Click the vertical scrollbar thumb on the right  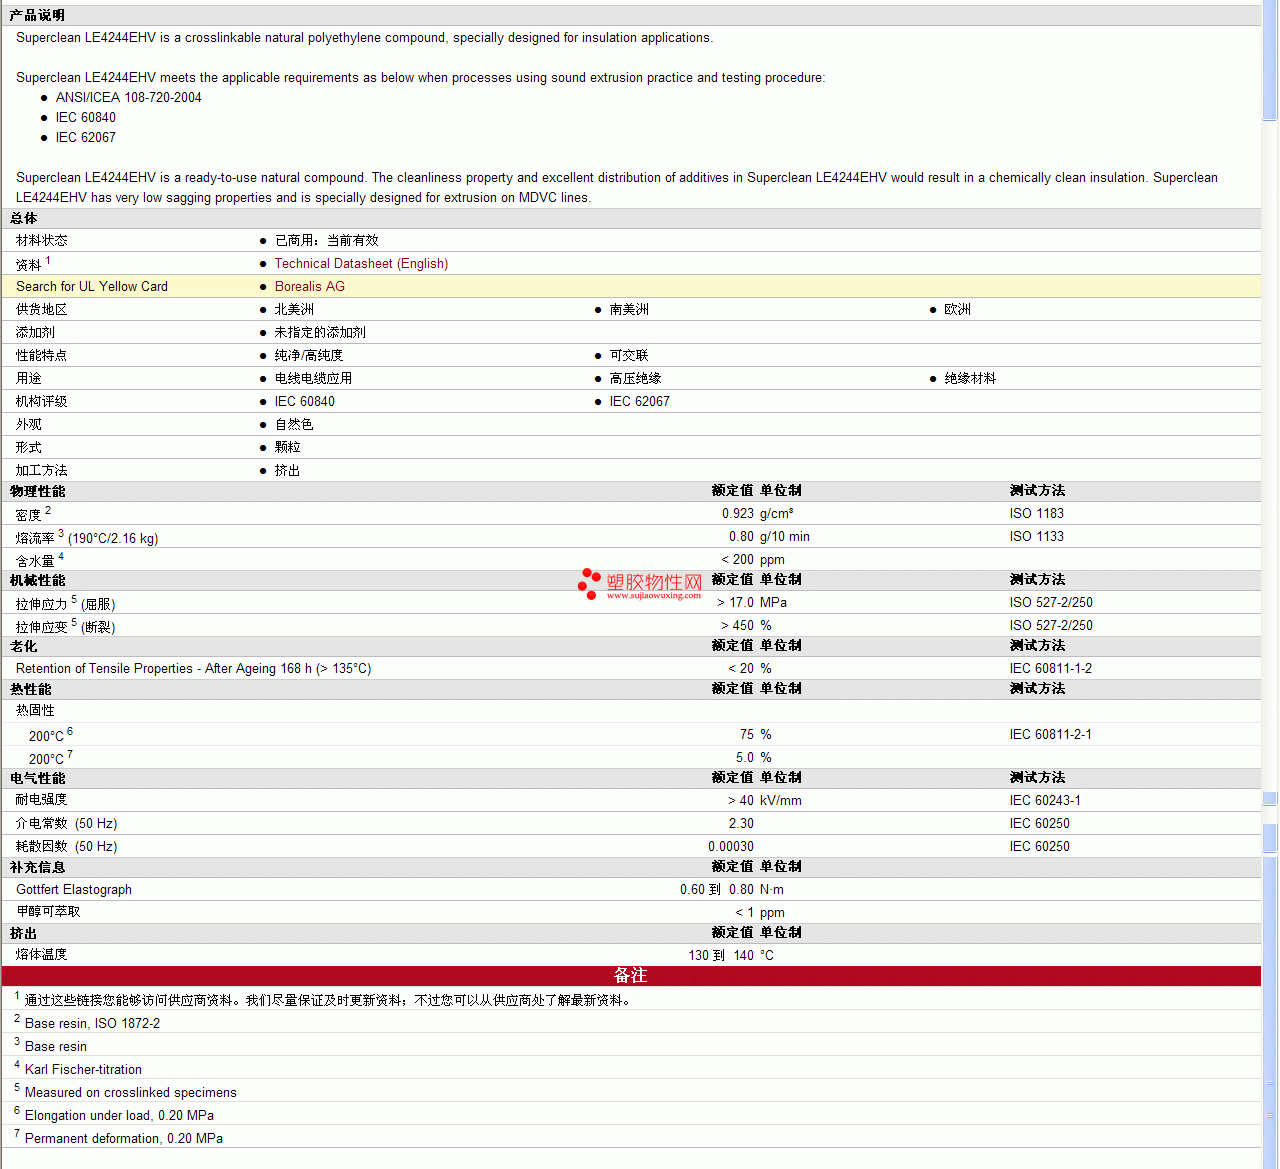point(1270,60)
